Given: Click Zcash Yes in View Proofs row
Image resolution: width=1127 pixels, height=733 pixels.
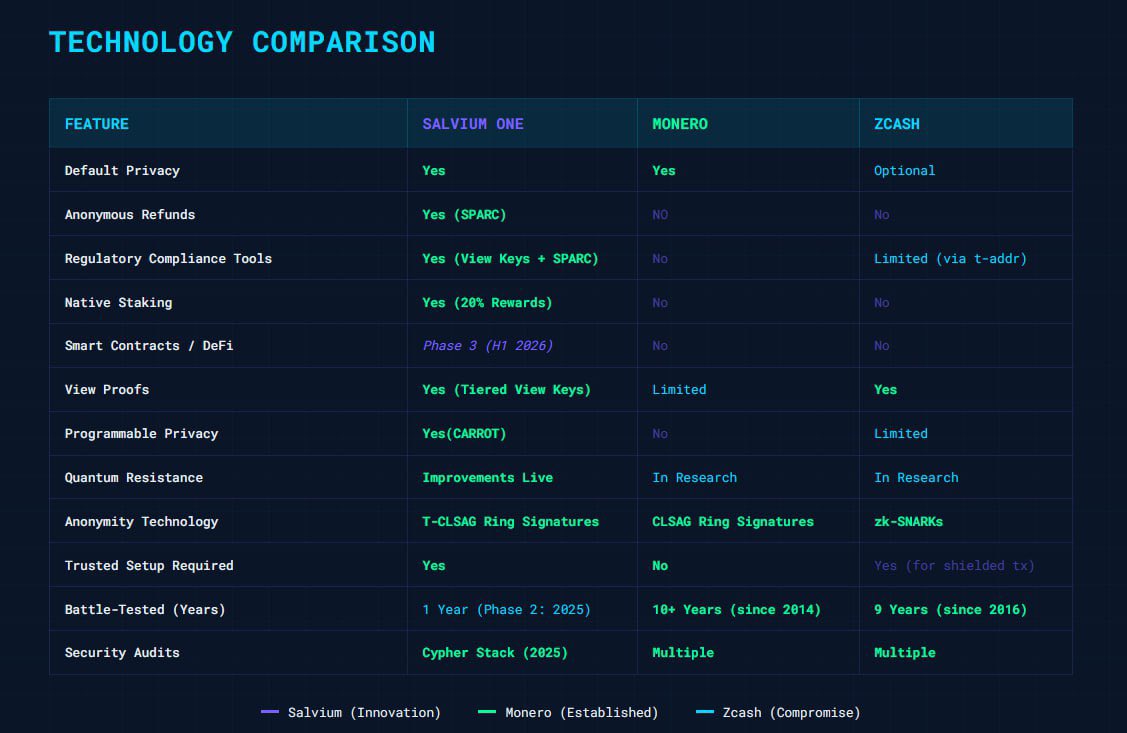Looking at the screenshot, I should [x=886, y=389].
